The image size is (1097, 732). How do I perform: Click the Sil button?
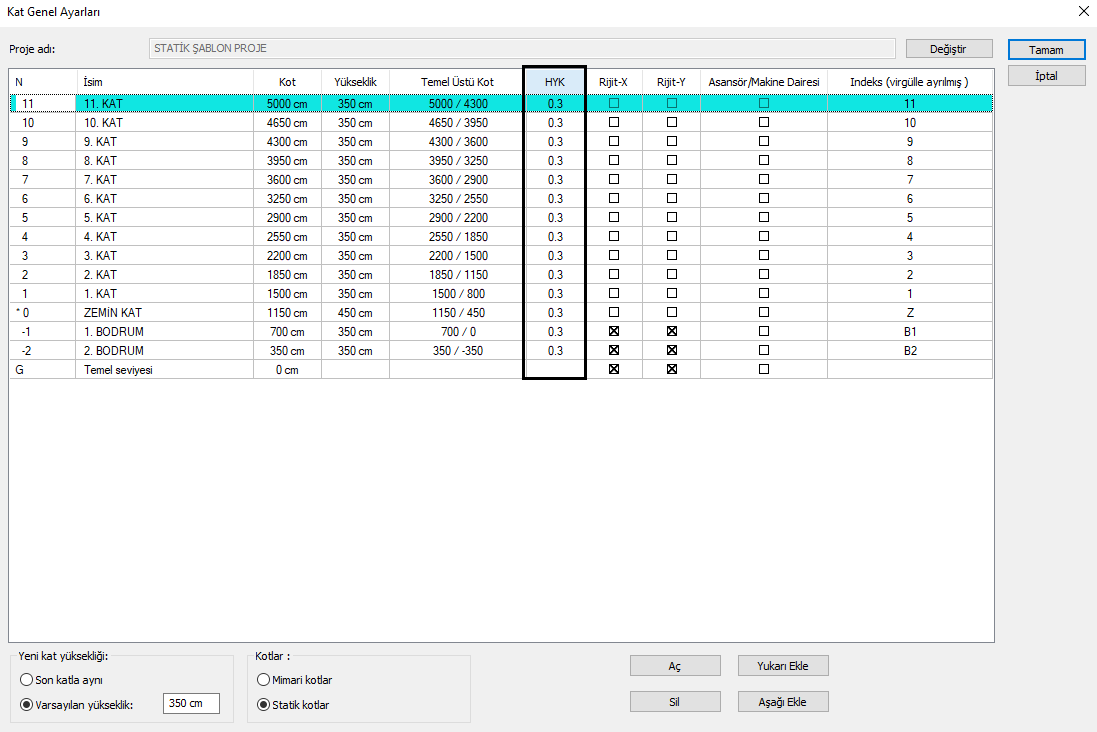coord(674,702)
